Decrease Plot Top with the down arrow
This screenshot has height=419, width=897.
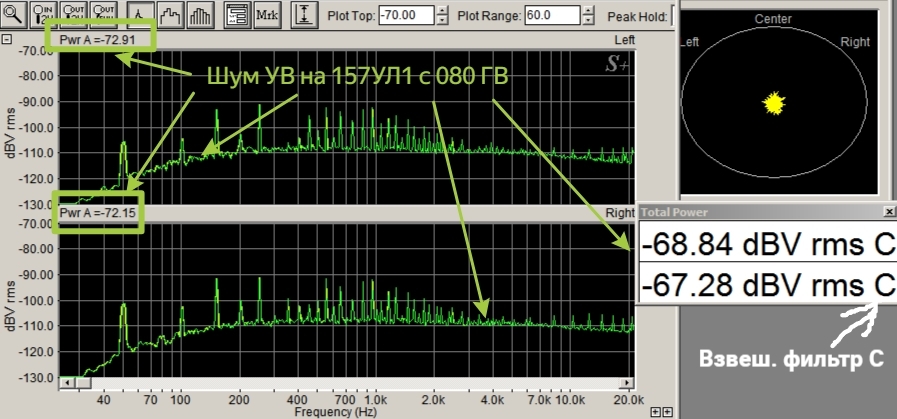coord(442,20)
